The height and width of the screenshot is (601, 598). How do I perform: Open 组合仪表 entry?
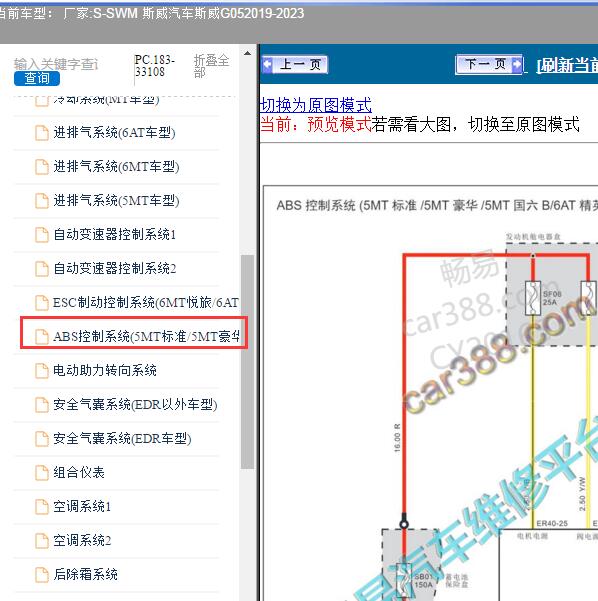click(x=79, y=472)
